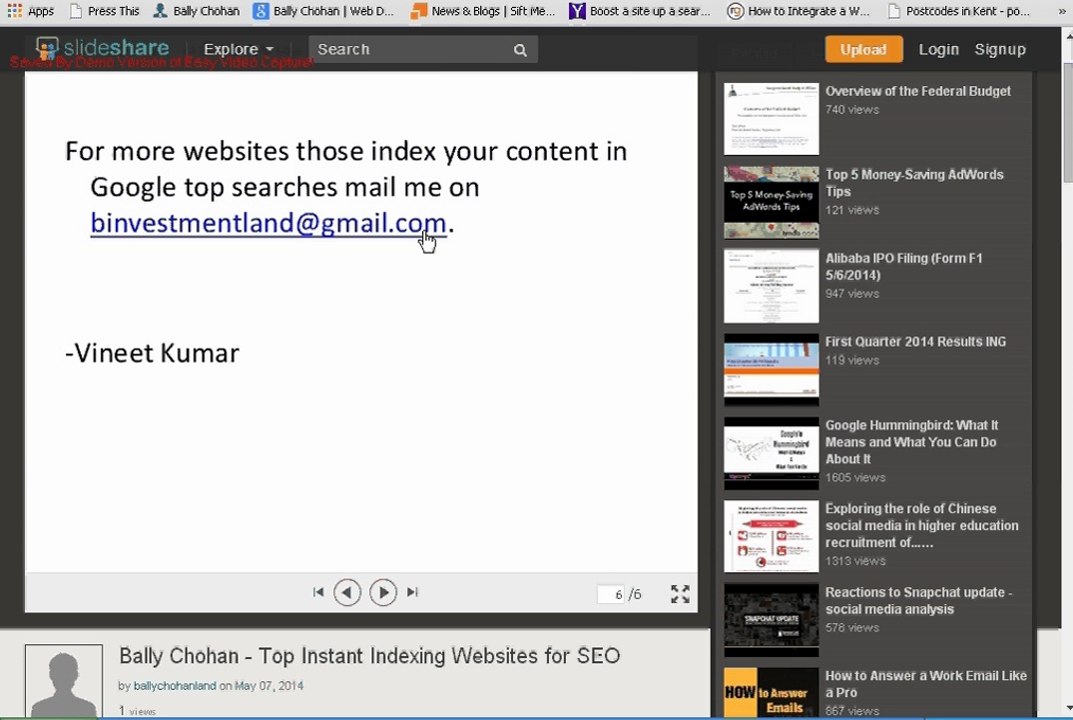Click the Bally Chohan Top Instant Indexing title
The height and width of the screenshot is (720, 1073).
(x=370, y=656)
